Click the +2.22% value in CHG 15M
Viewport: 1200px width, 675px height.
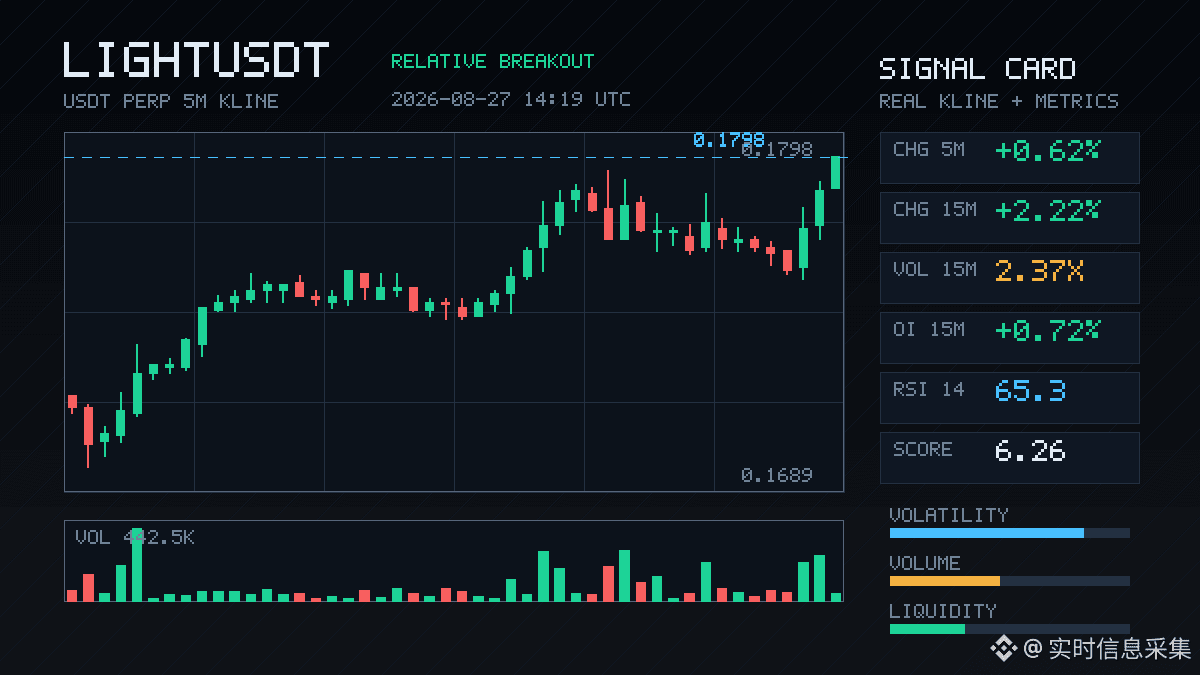click(x=1047, y=210)
